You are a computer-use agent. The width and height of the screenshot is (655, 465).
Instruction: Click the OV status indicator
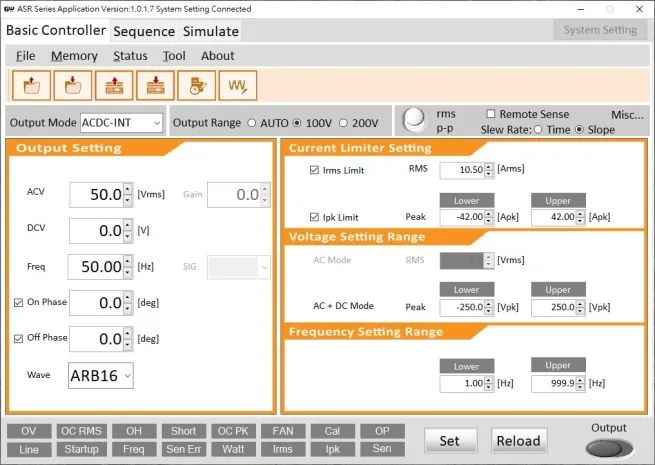[29, 431]
